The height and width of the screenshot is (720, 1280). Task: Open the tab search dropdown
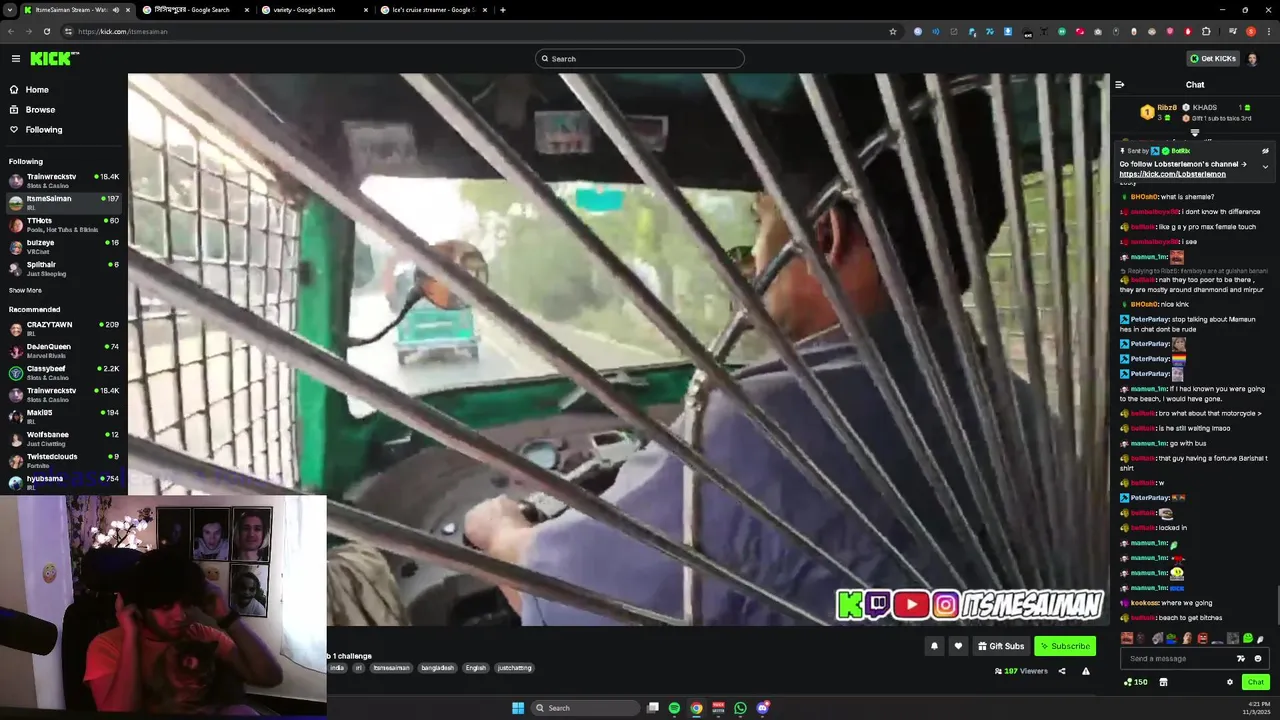pos(9,10)
